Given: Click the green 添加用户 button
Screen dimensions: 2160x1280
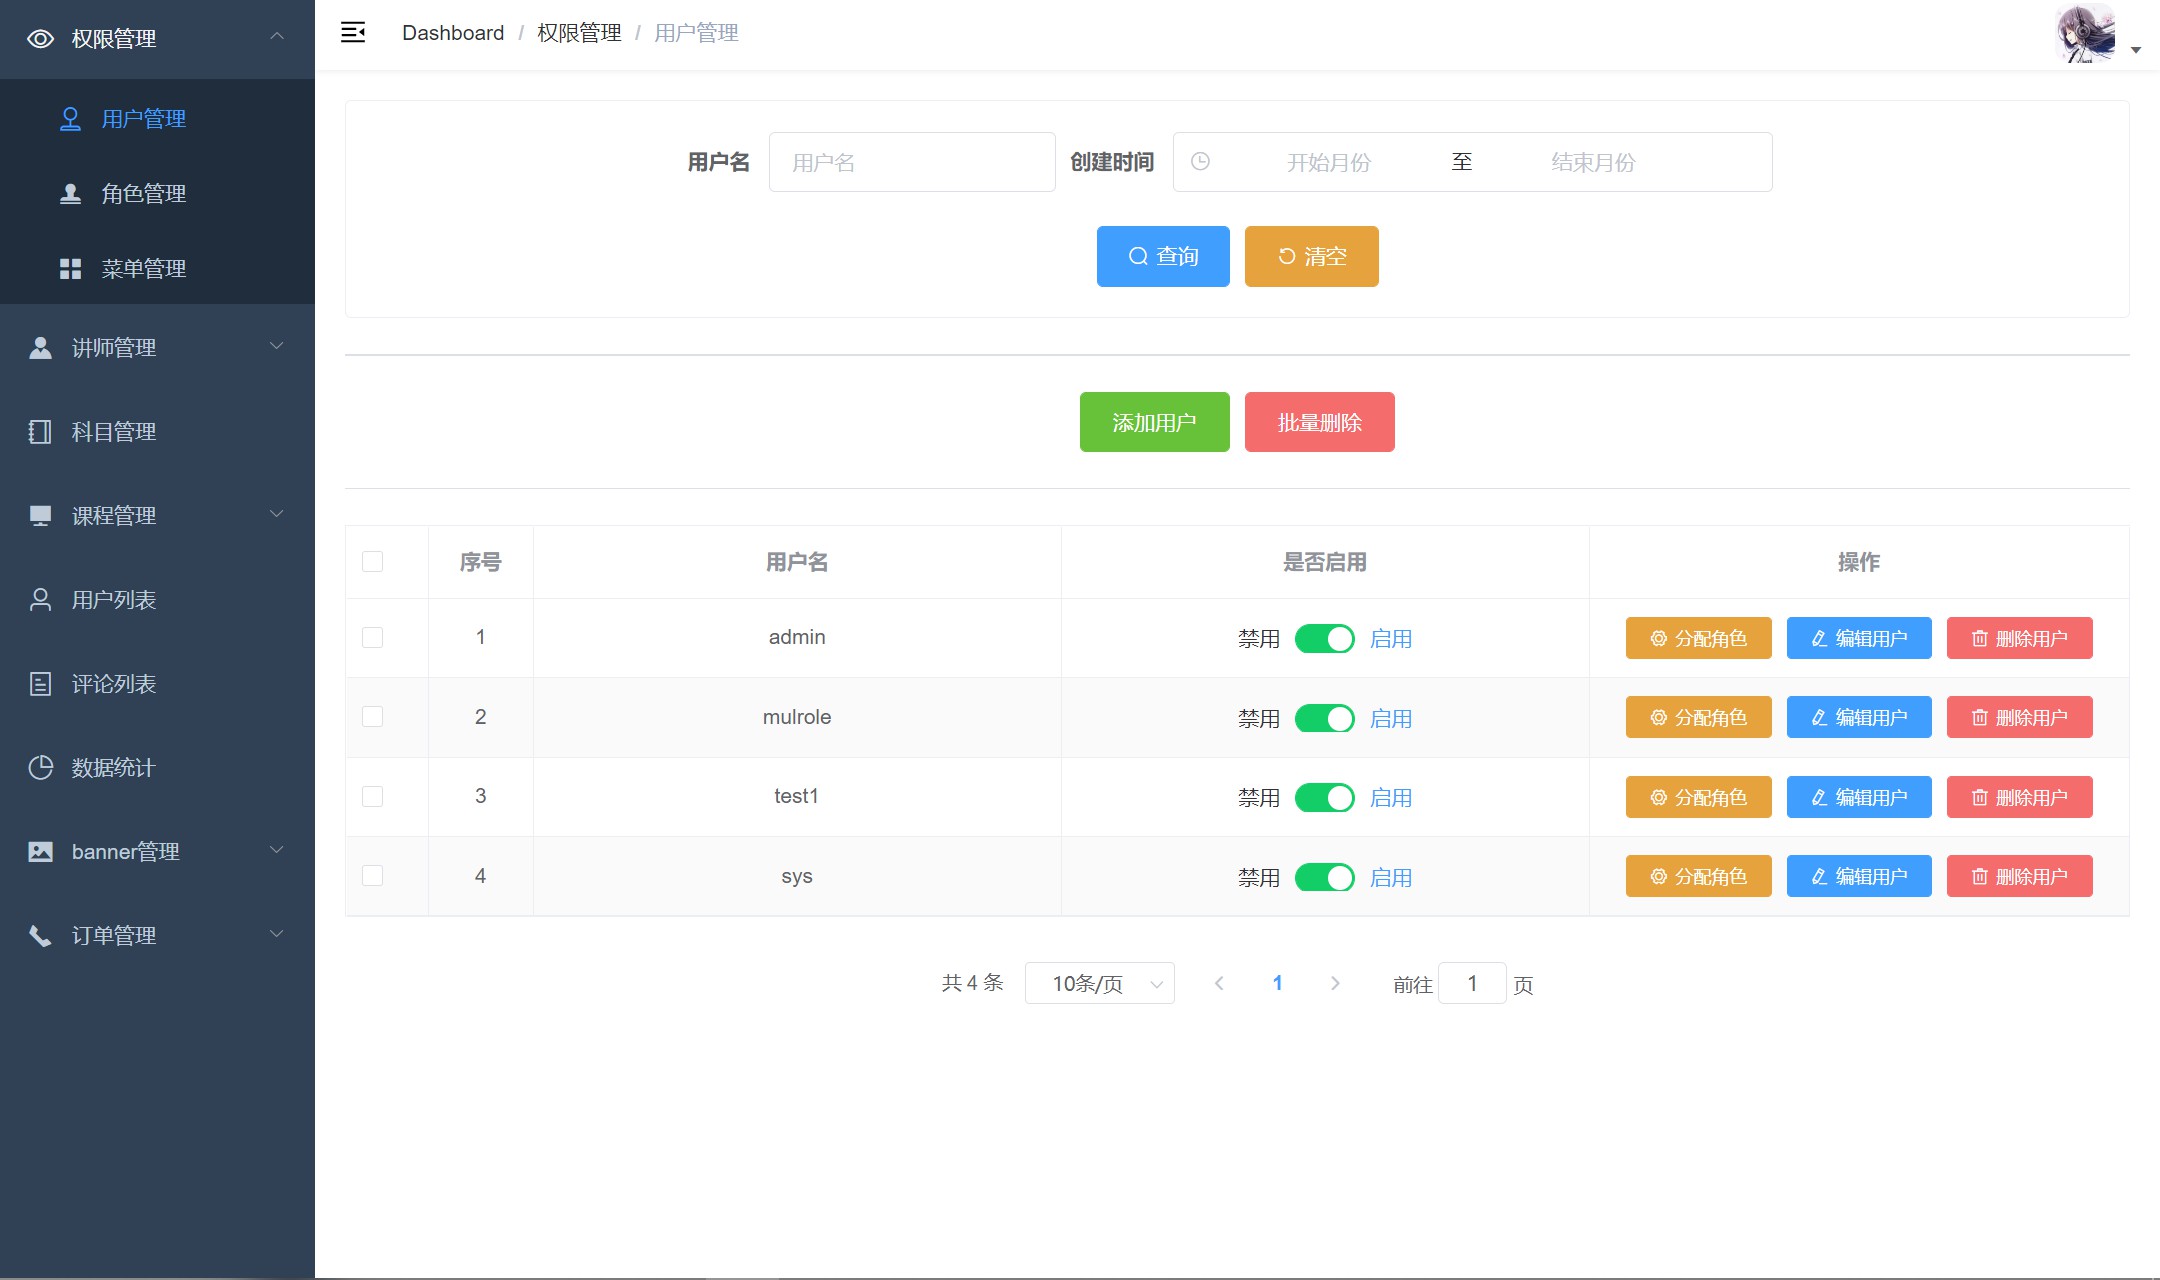Looking at the screenshot, I should (1154, 423).
